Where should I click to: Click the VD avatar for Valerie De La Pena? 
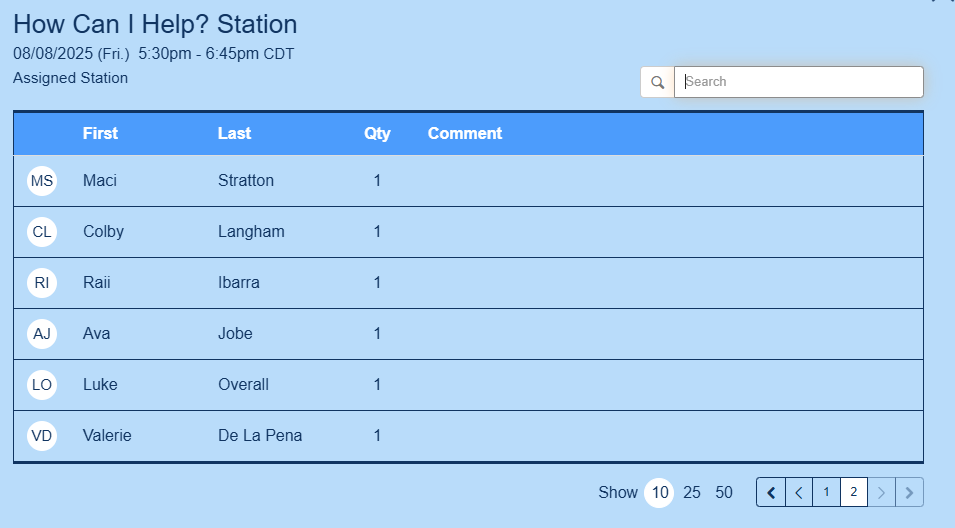point(42,436)
